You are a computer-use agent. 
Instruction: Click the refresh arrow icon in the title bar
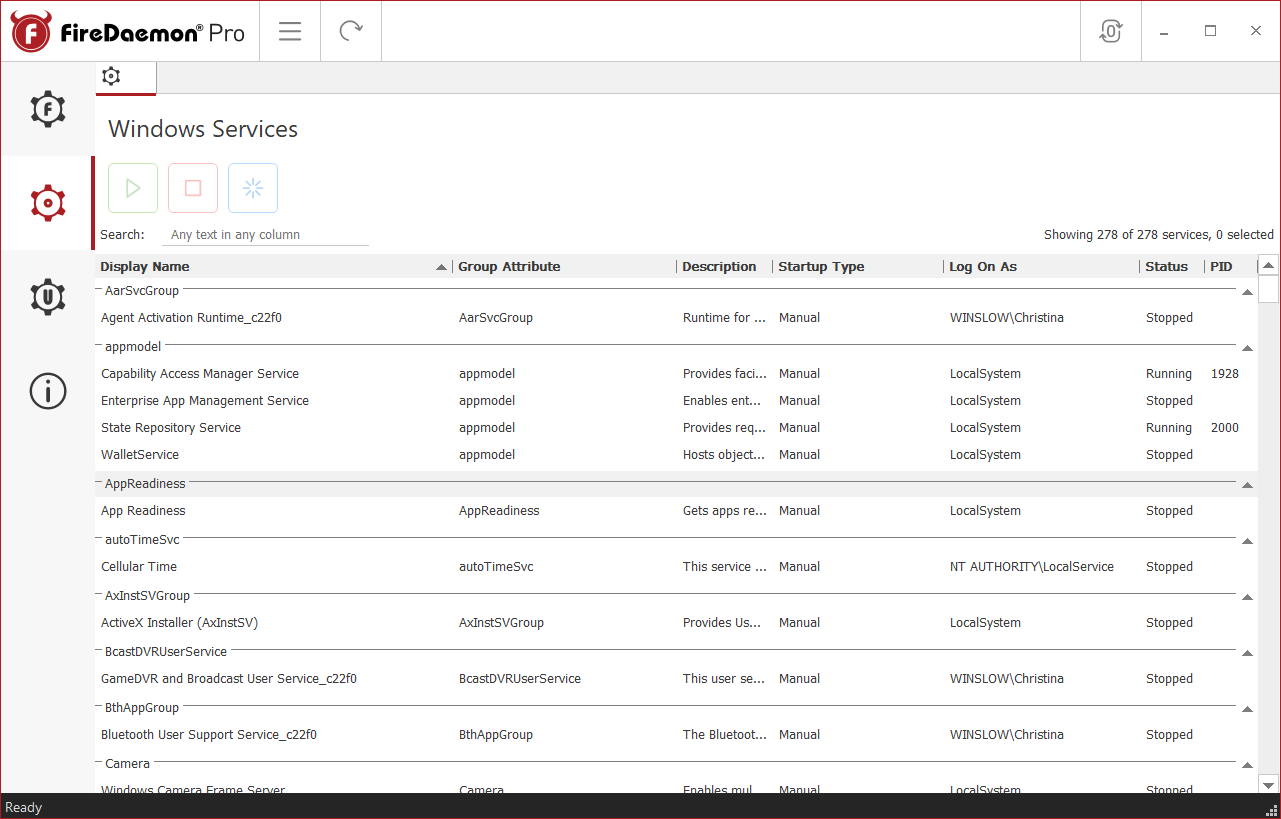tap(351, 31)
